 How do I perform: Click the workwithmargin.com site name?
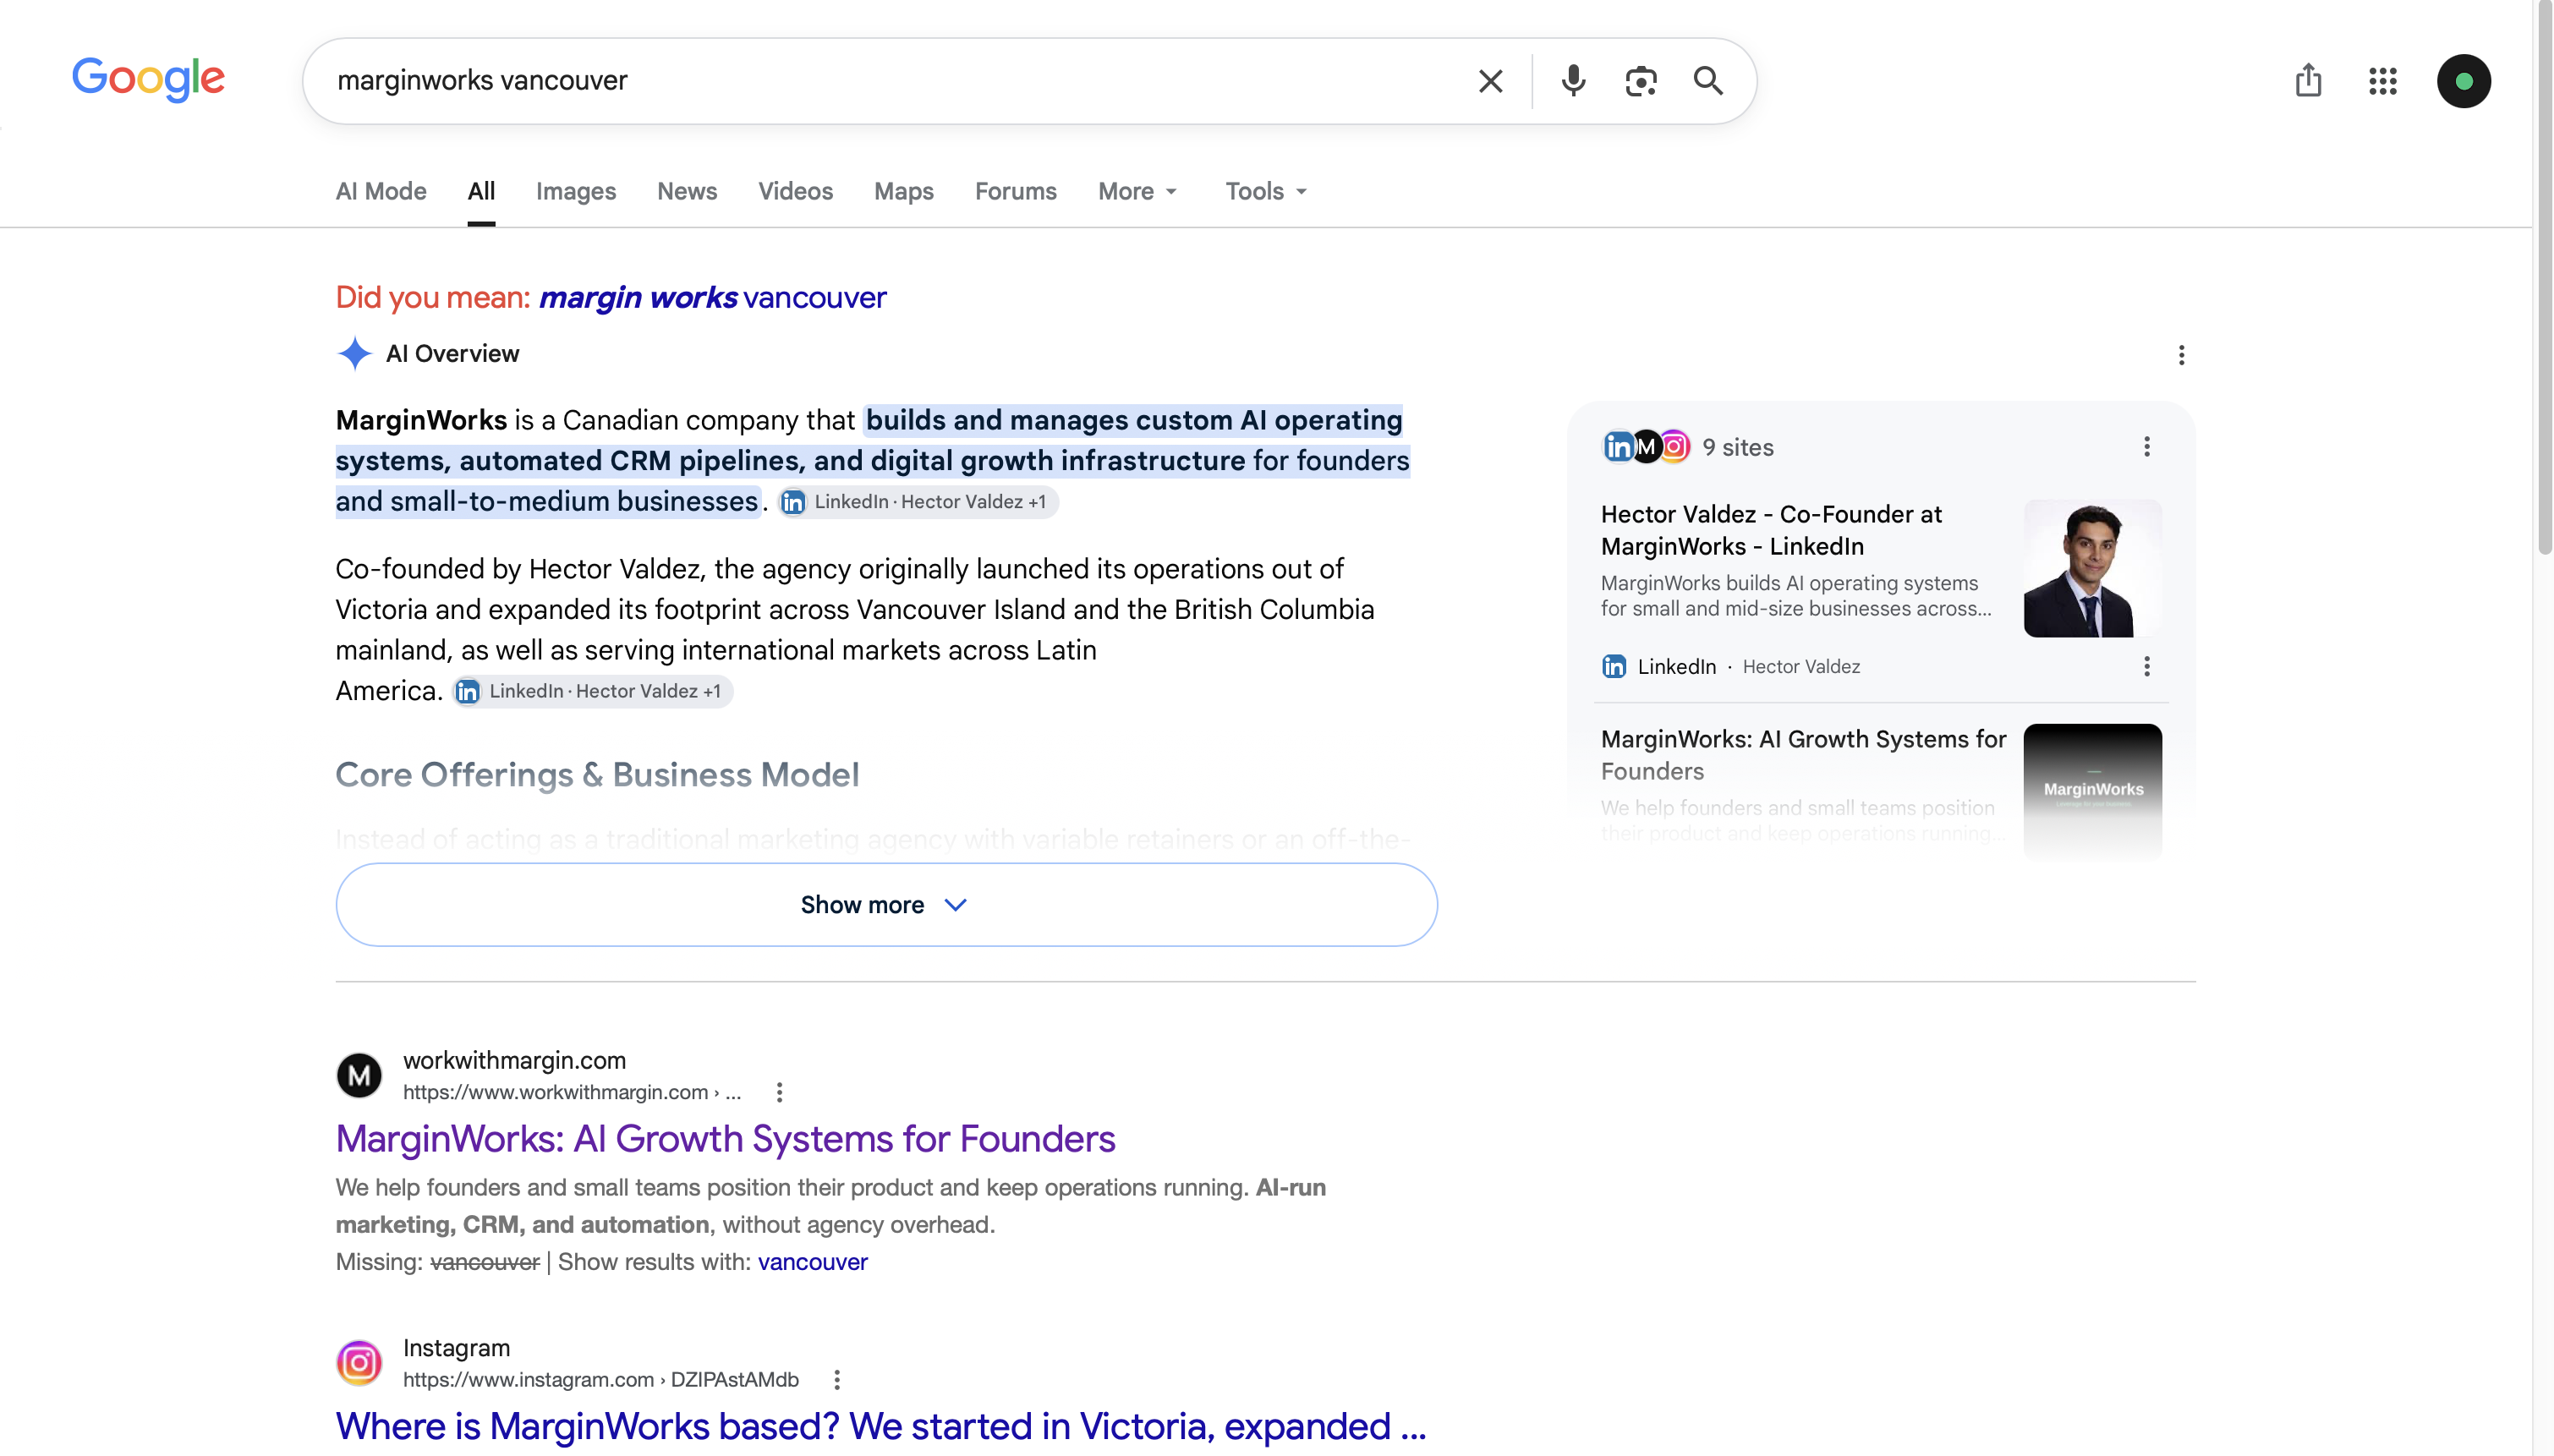[514, 1060]
